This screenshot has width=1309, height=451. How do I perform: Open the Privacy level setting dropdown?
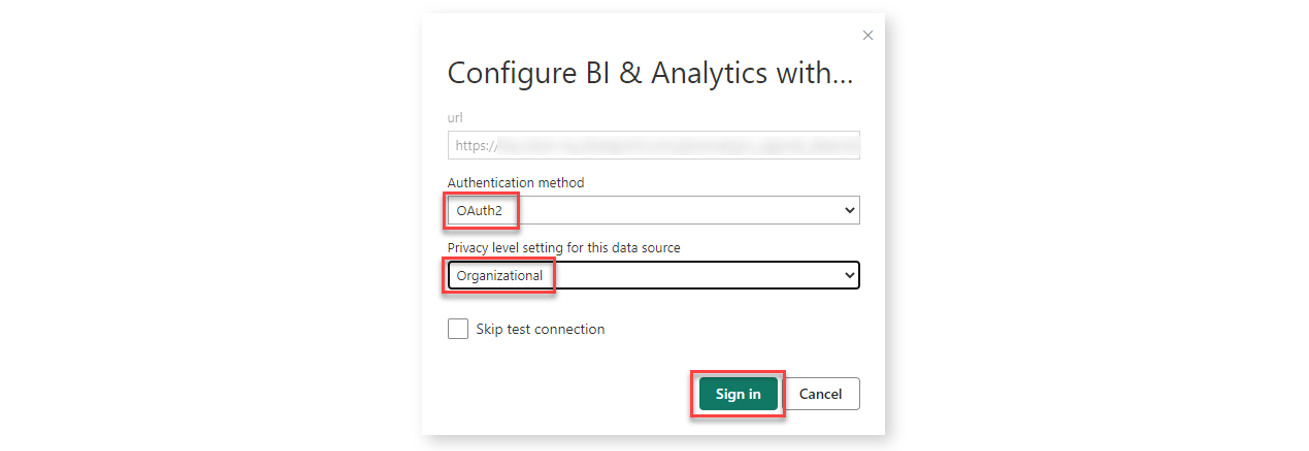tap(654, 275)
